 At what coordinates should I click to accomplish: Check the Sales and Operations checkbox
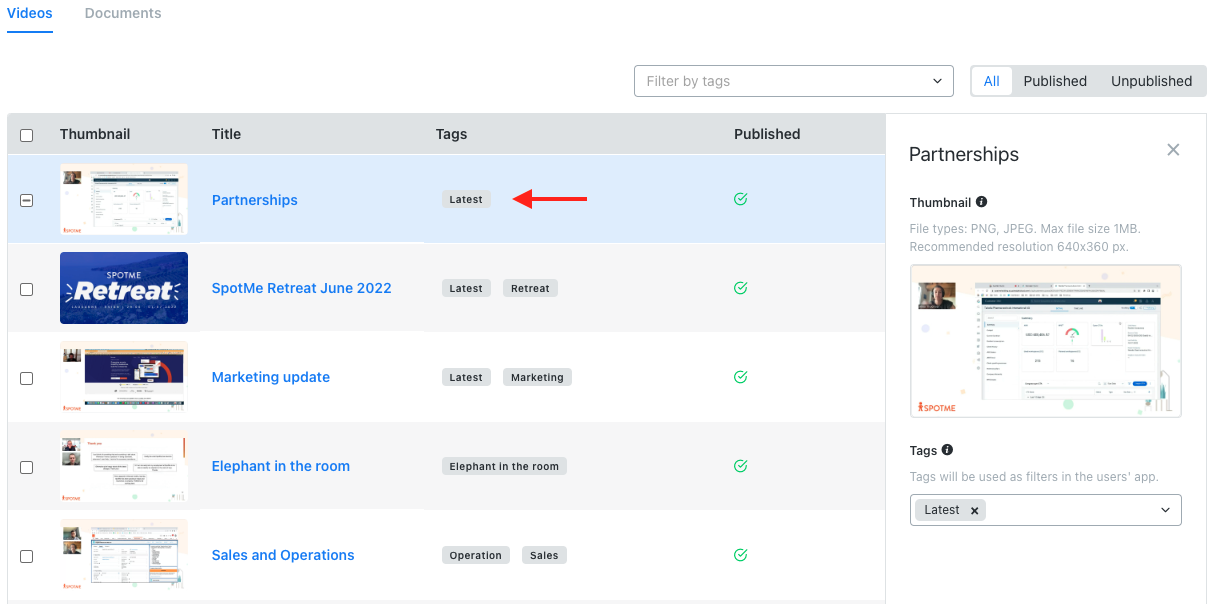pyautogui.click(x=27, y=556)
